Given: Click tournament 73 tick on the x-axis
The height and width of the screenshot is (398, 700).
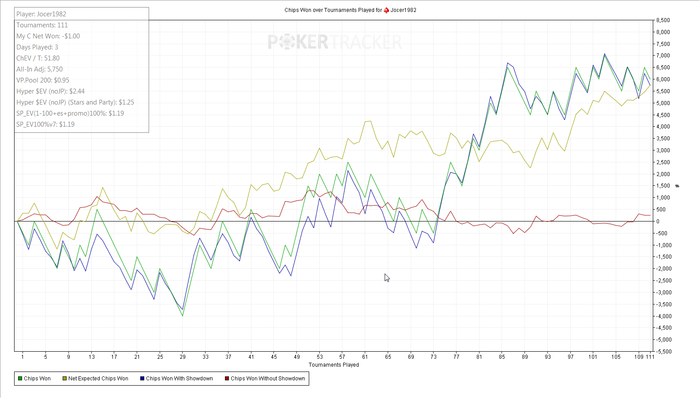Looking at the screenshot, I should 433,357.
